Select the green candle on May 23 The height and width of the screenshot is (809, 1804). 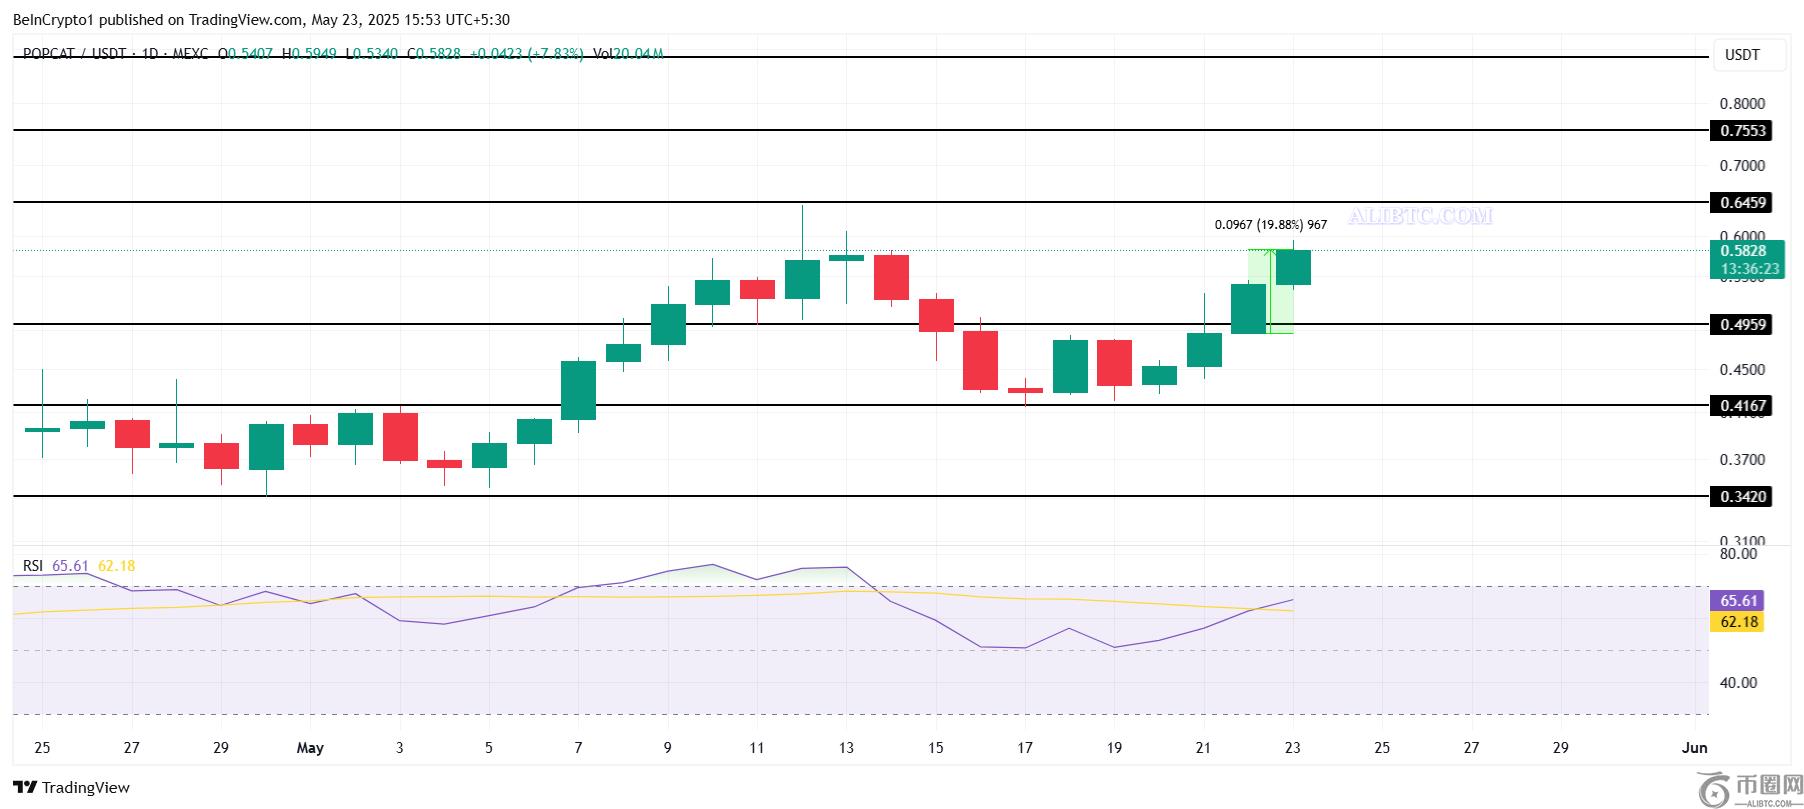[1293, 267]
